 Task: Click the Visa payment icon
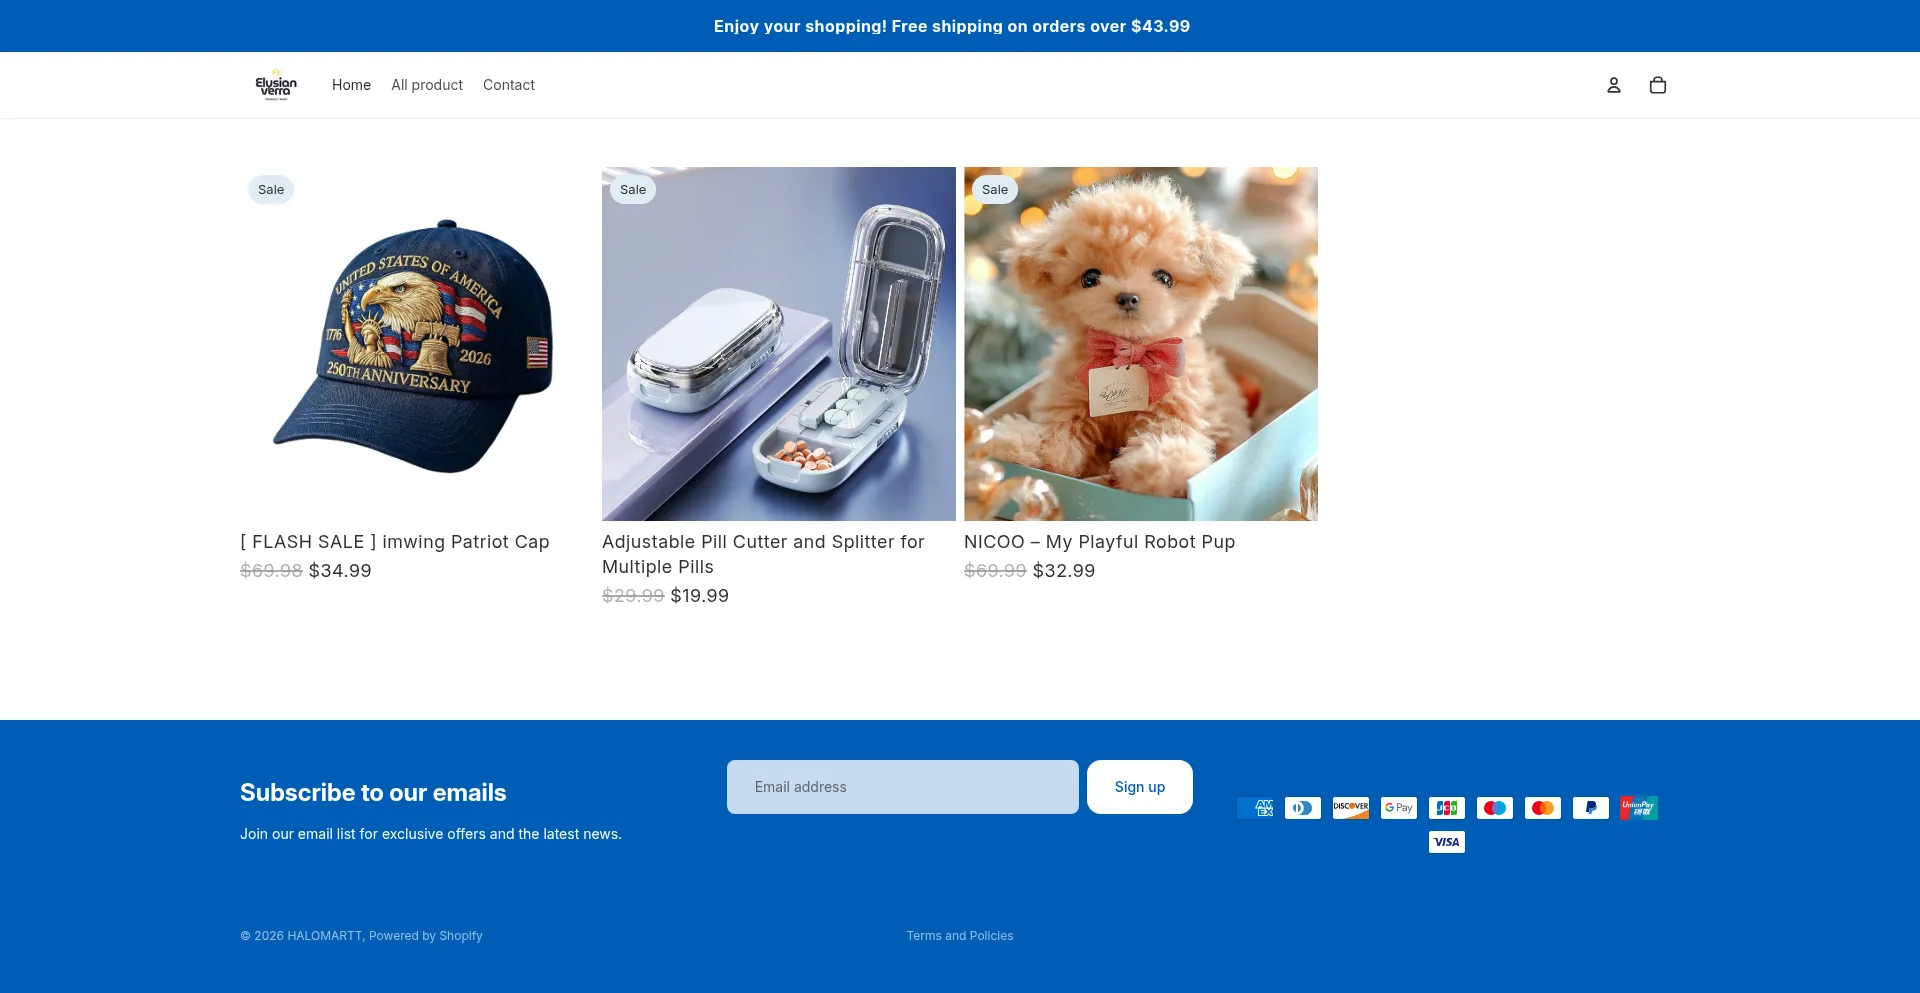click(1447, 842)
